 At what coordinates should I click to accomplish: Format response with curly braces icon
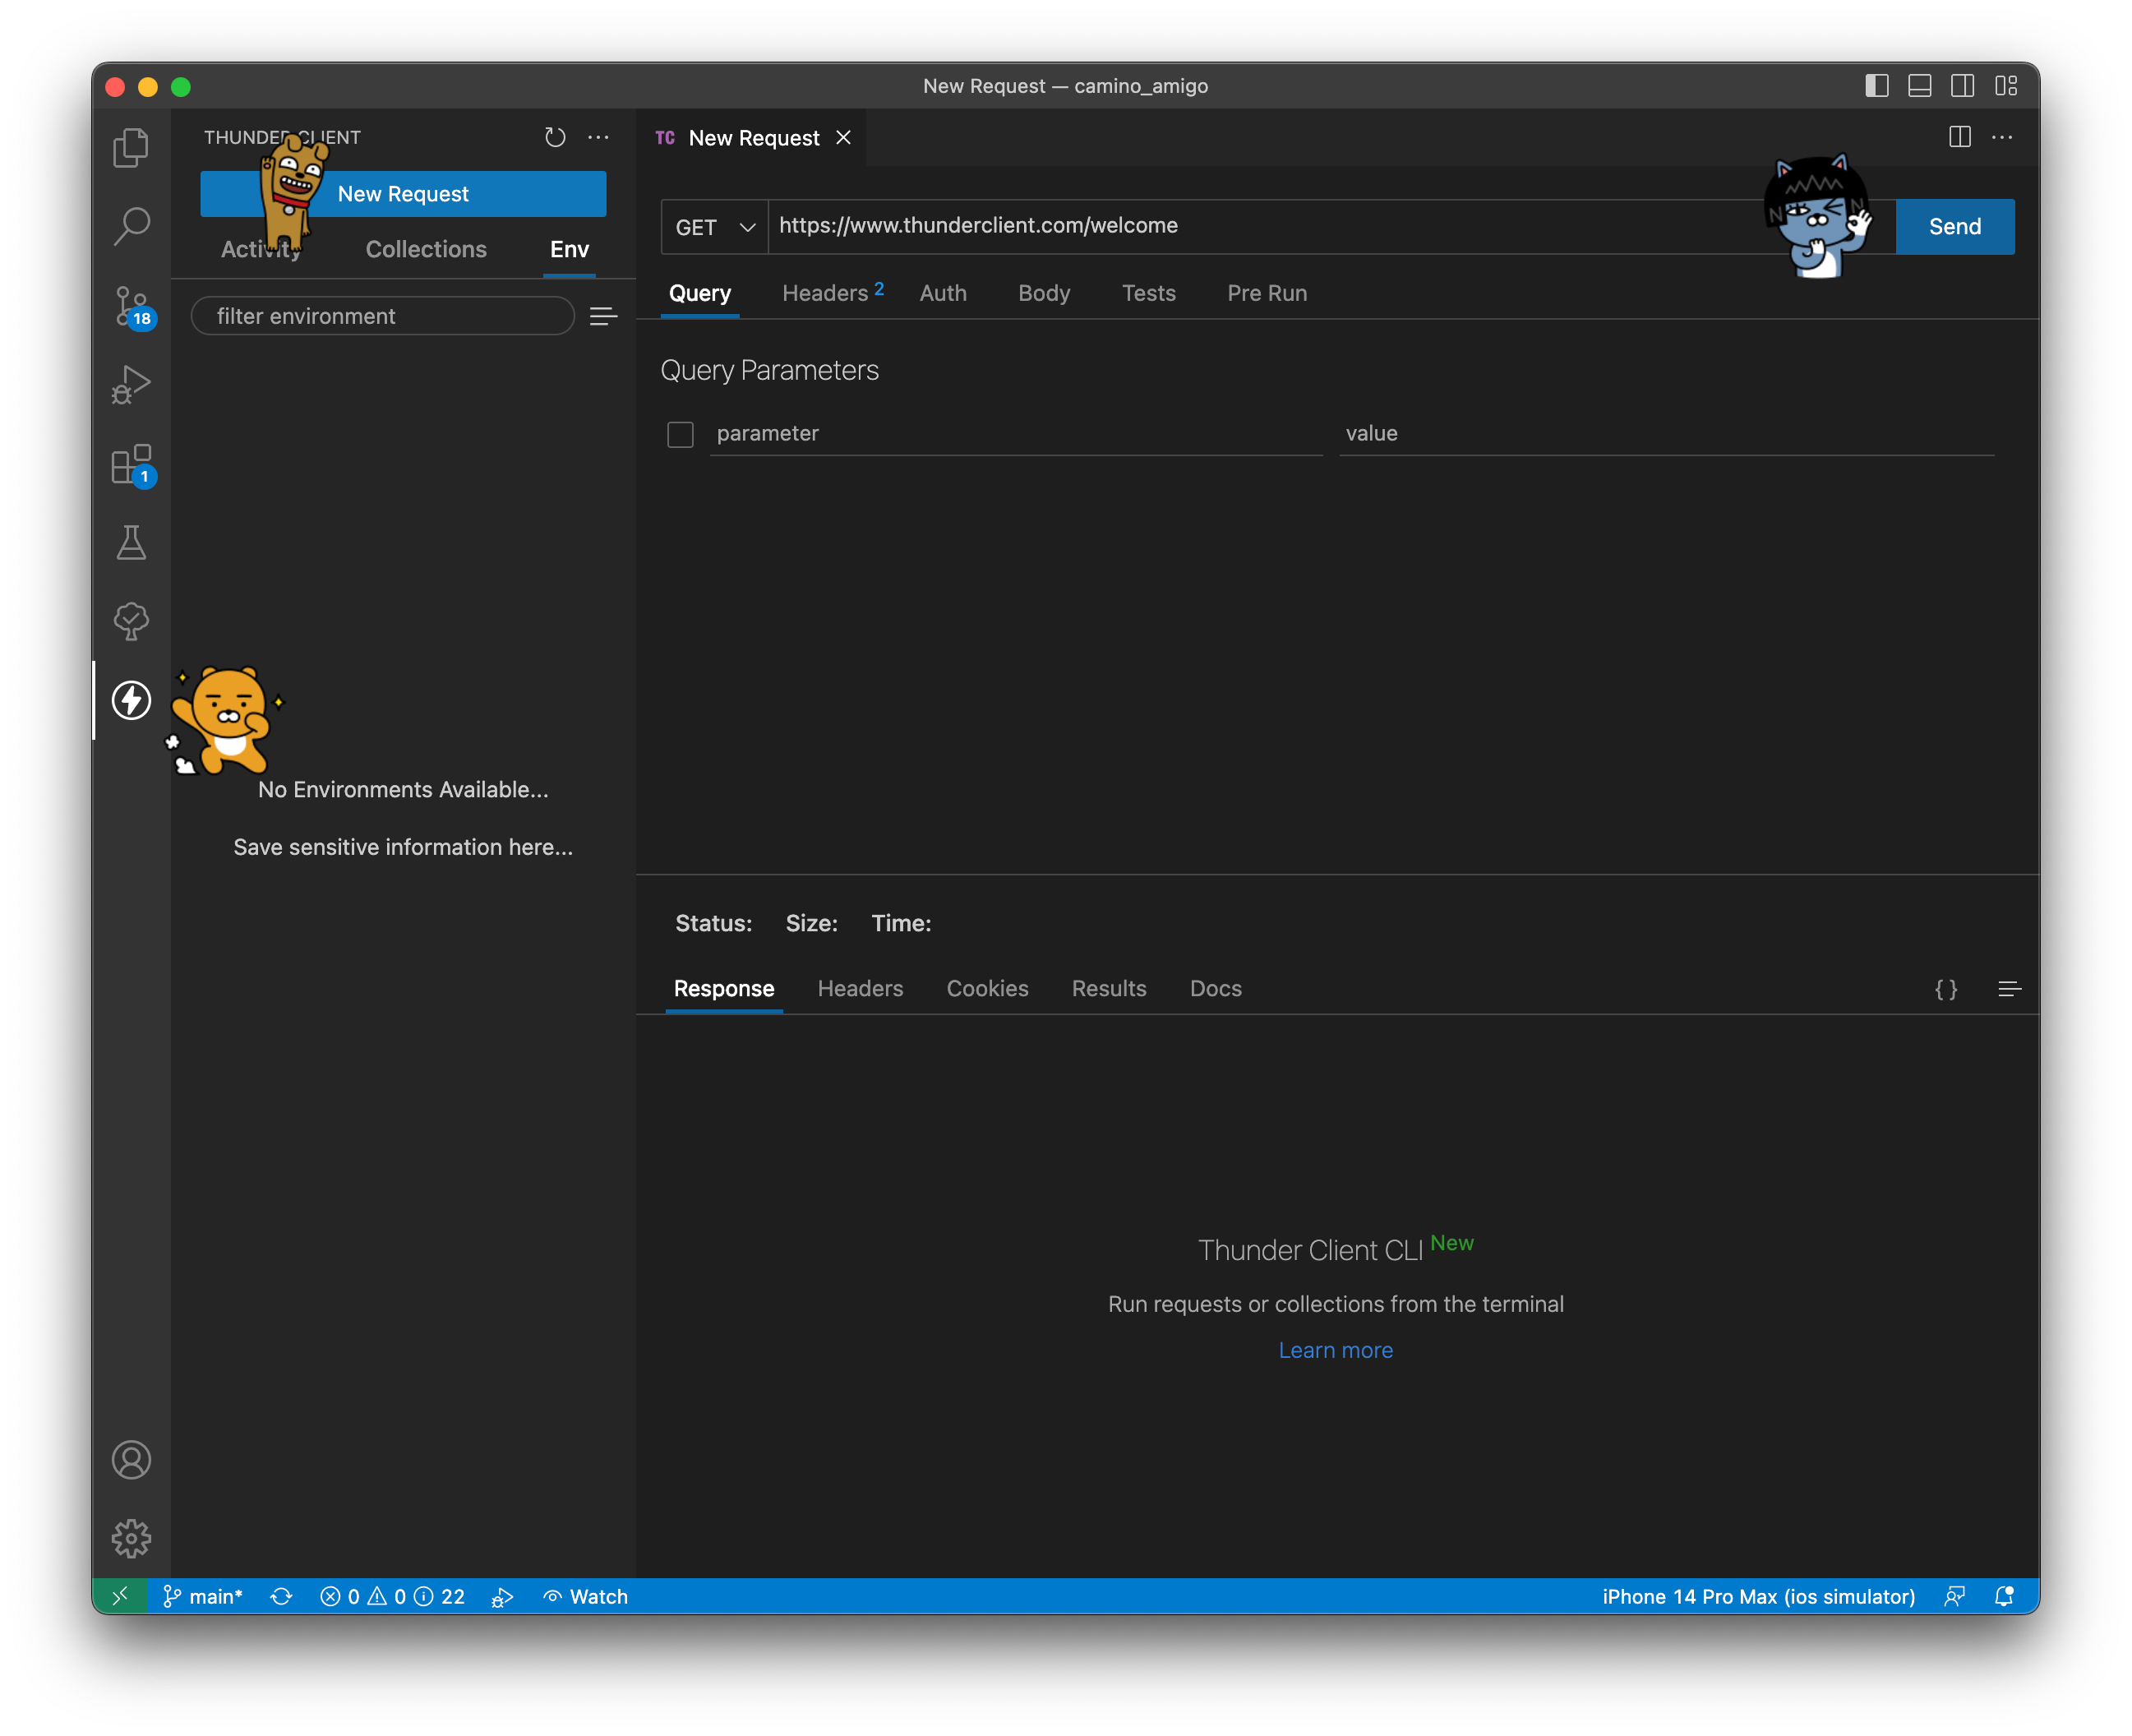1945,989
